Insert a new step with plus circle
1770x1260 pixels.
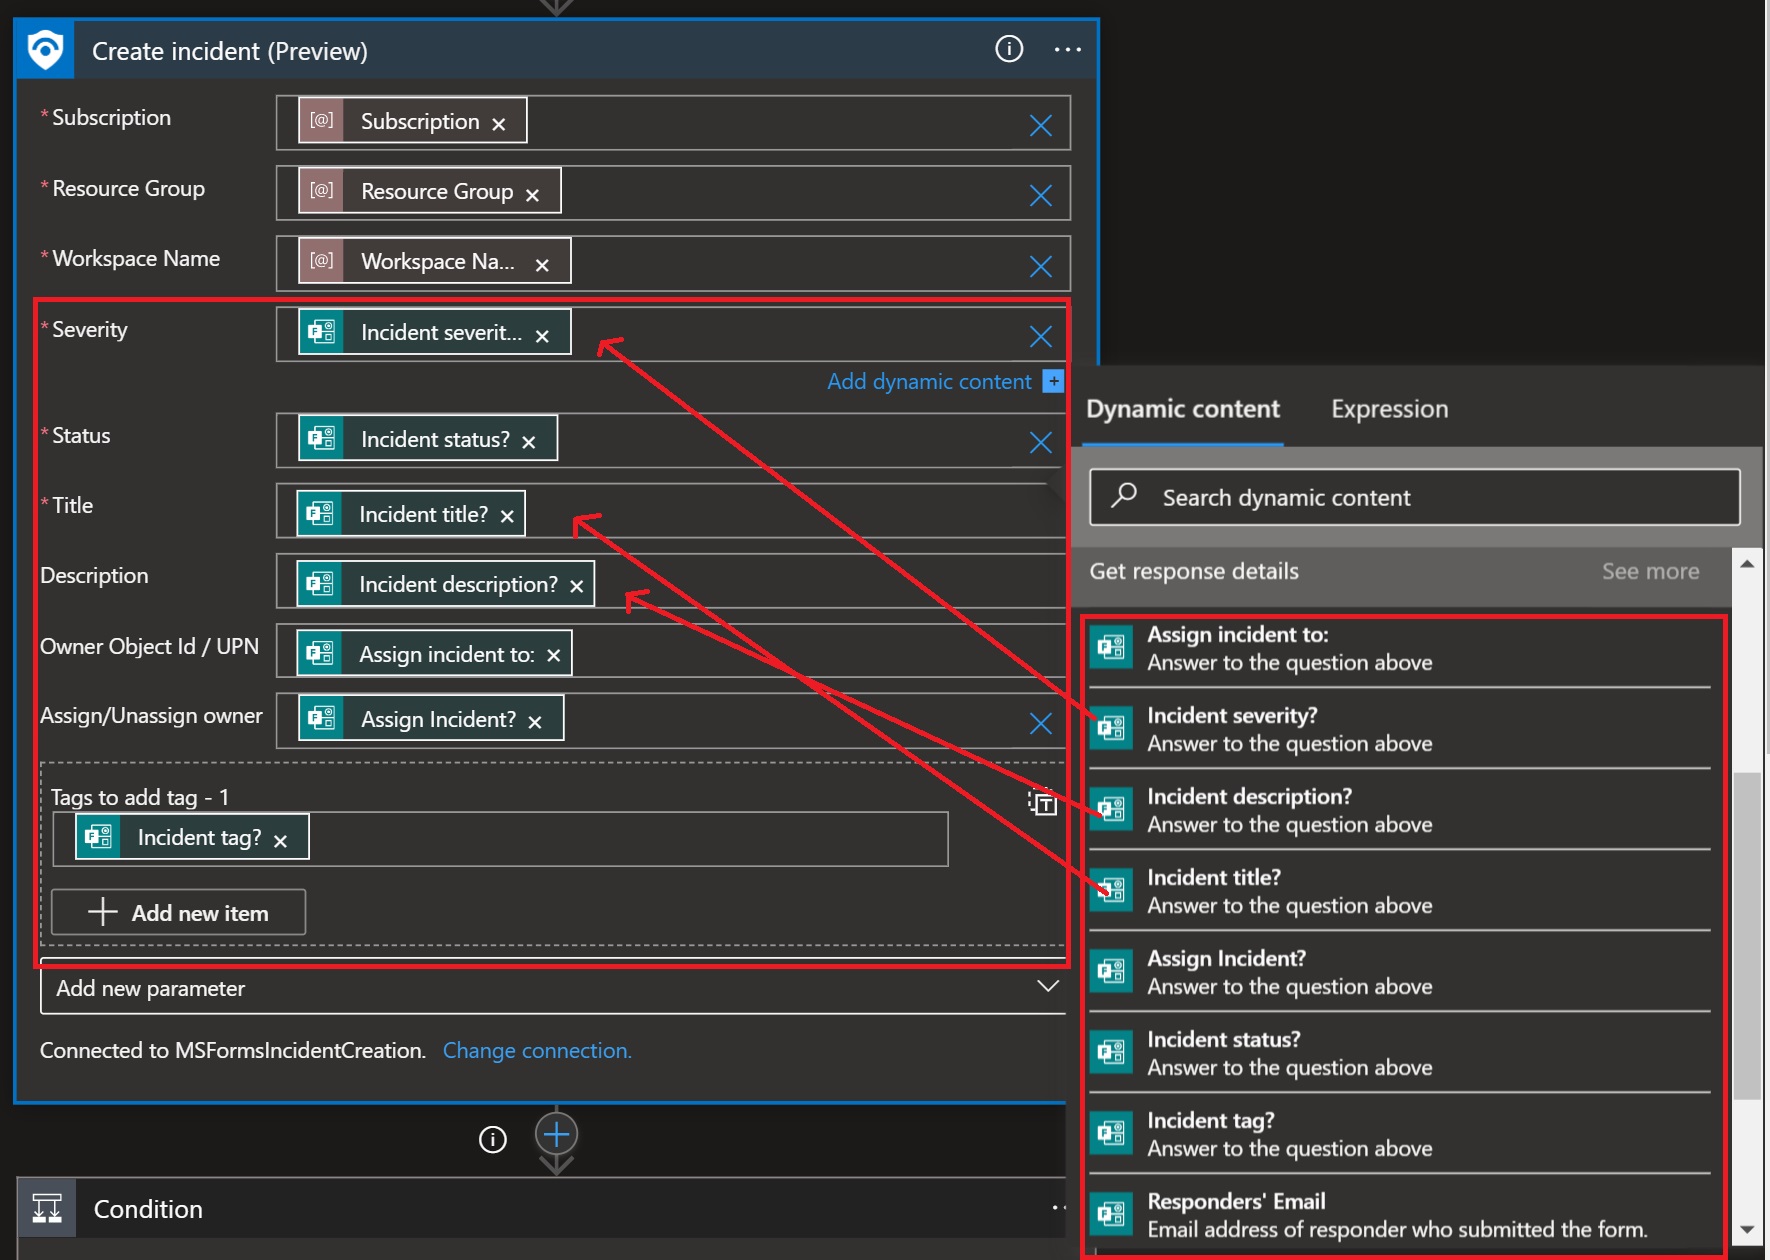pyautogui.click(x=556, y=1134)
